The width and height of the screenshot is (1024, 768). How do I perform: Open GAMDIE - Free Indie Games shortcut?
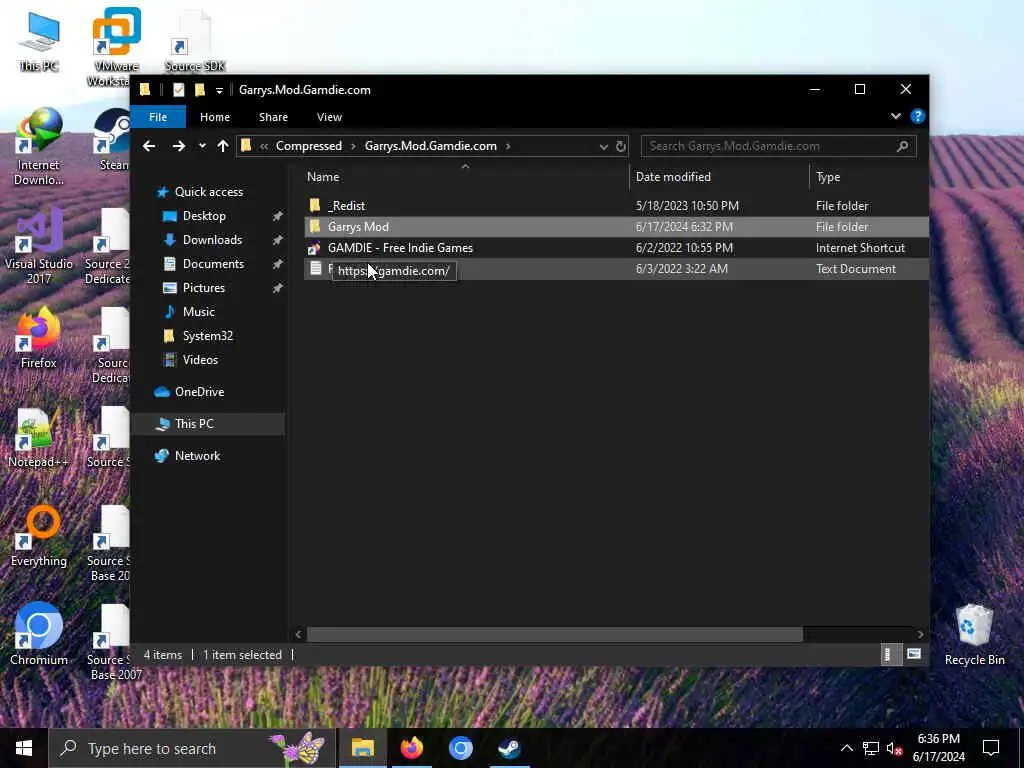400,248
